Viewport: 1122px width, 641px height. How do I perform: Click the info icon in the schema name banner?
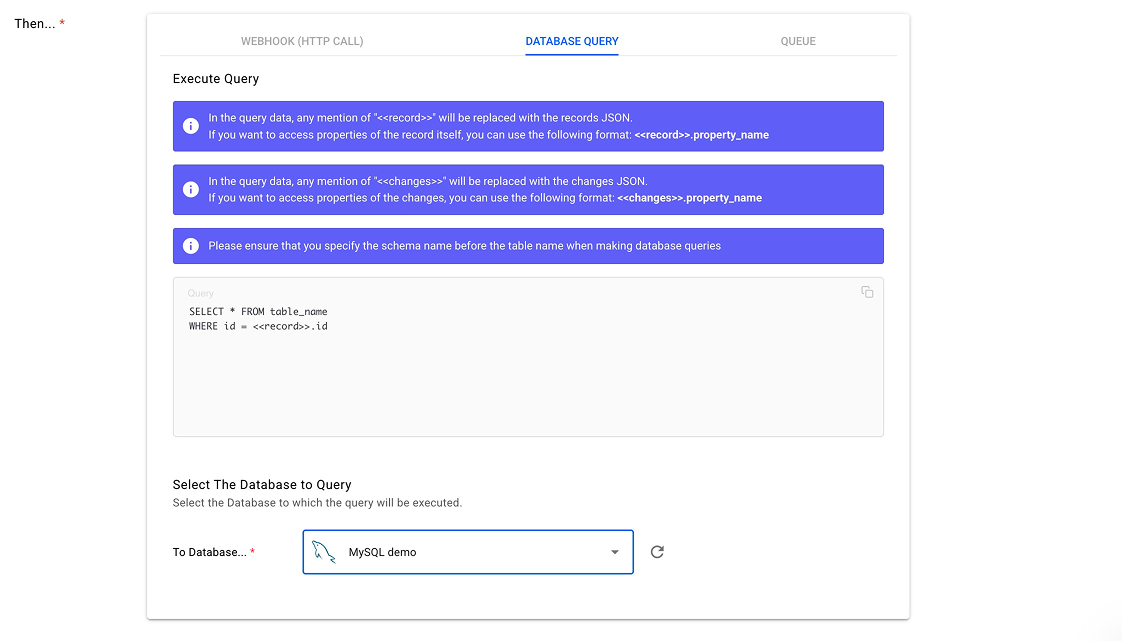(190, 246)
